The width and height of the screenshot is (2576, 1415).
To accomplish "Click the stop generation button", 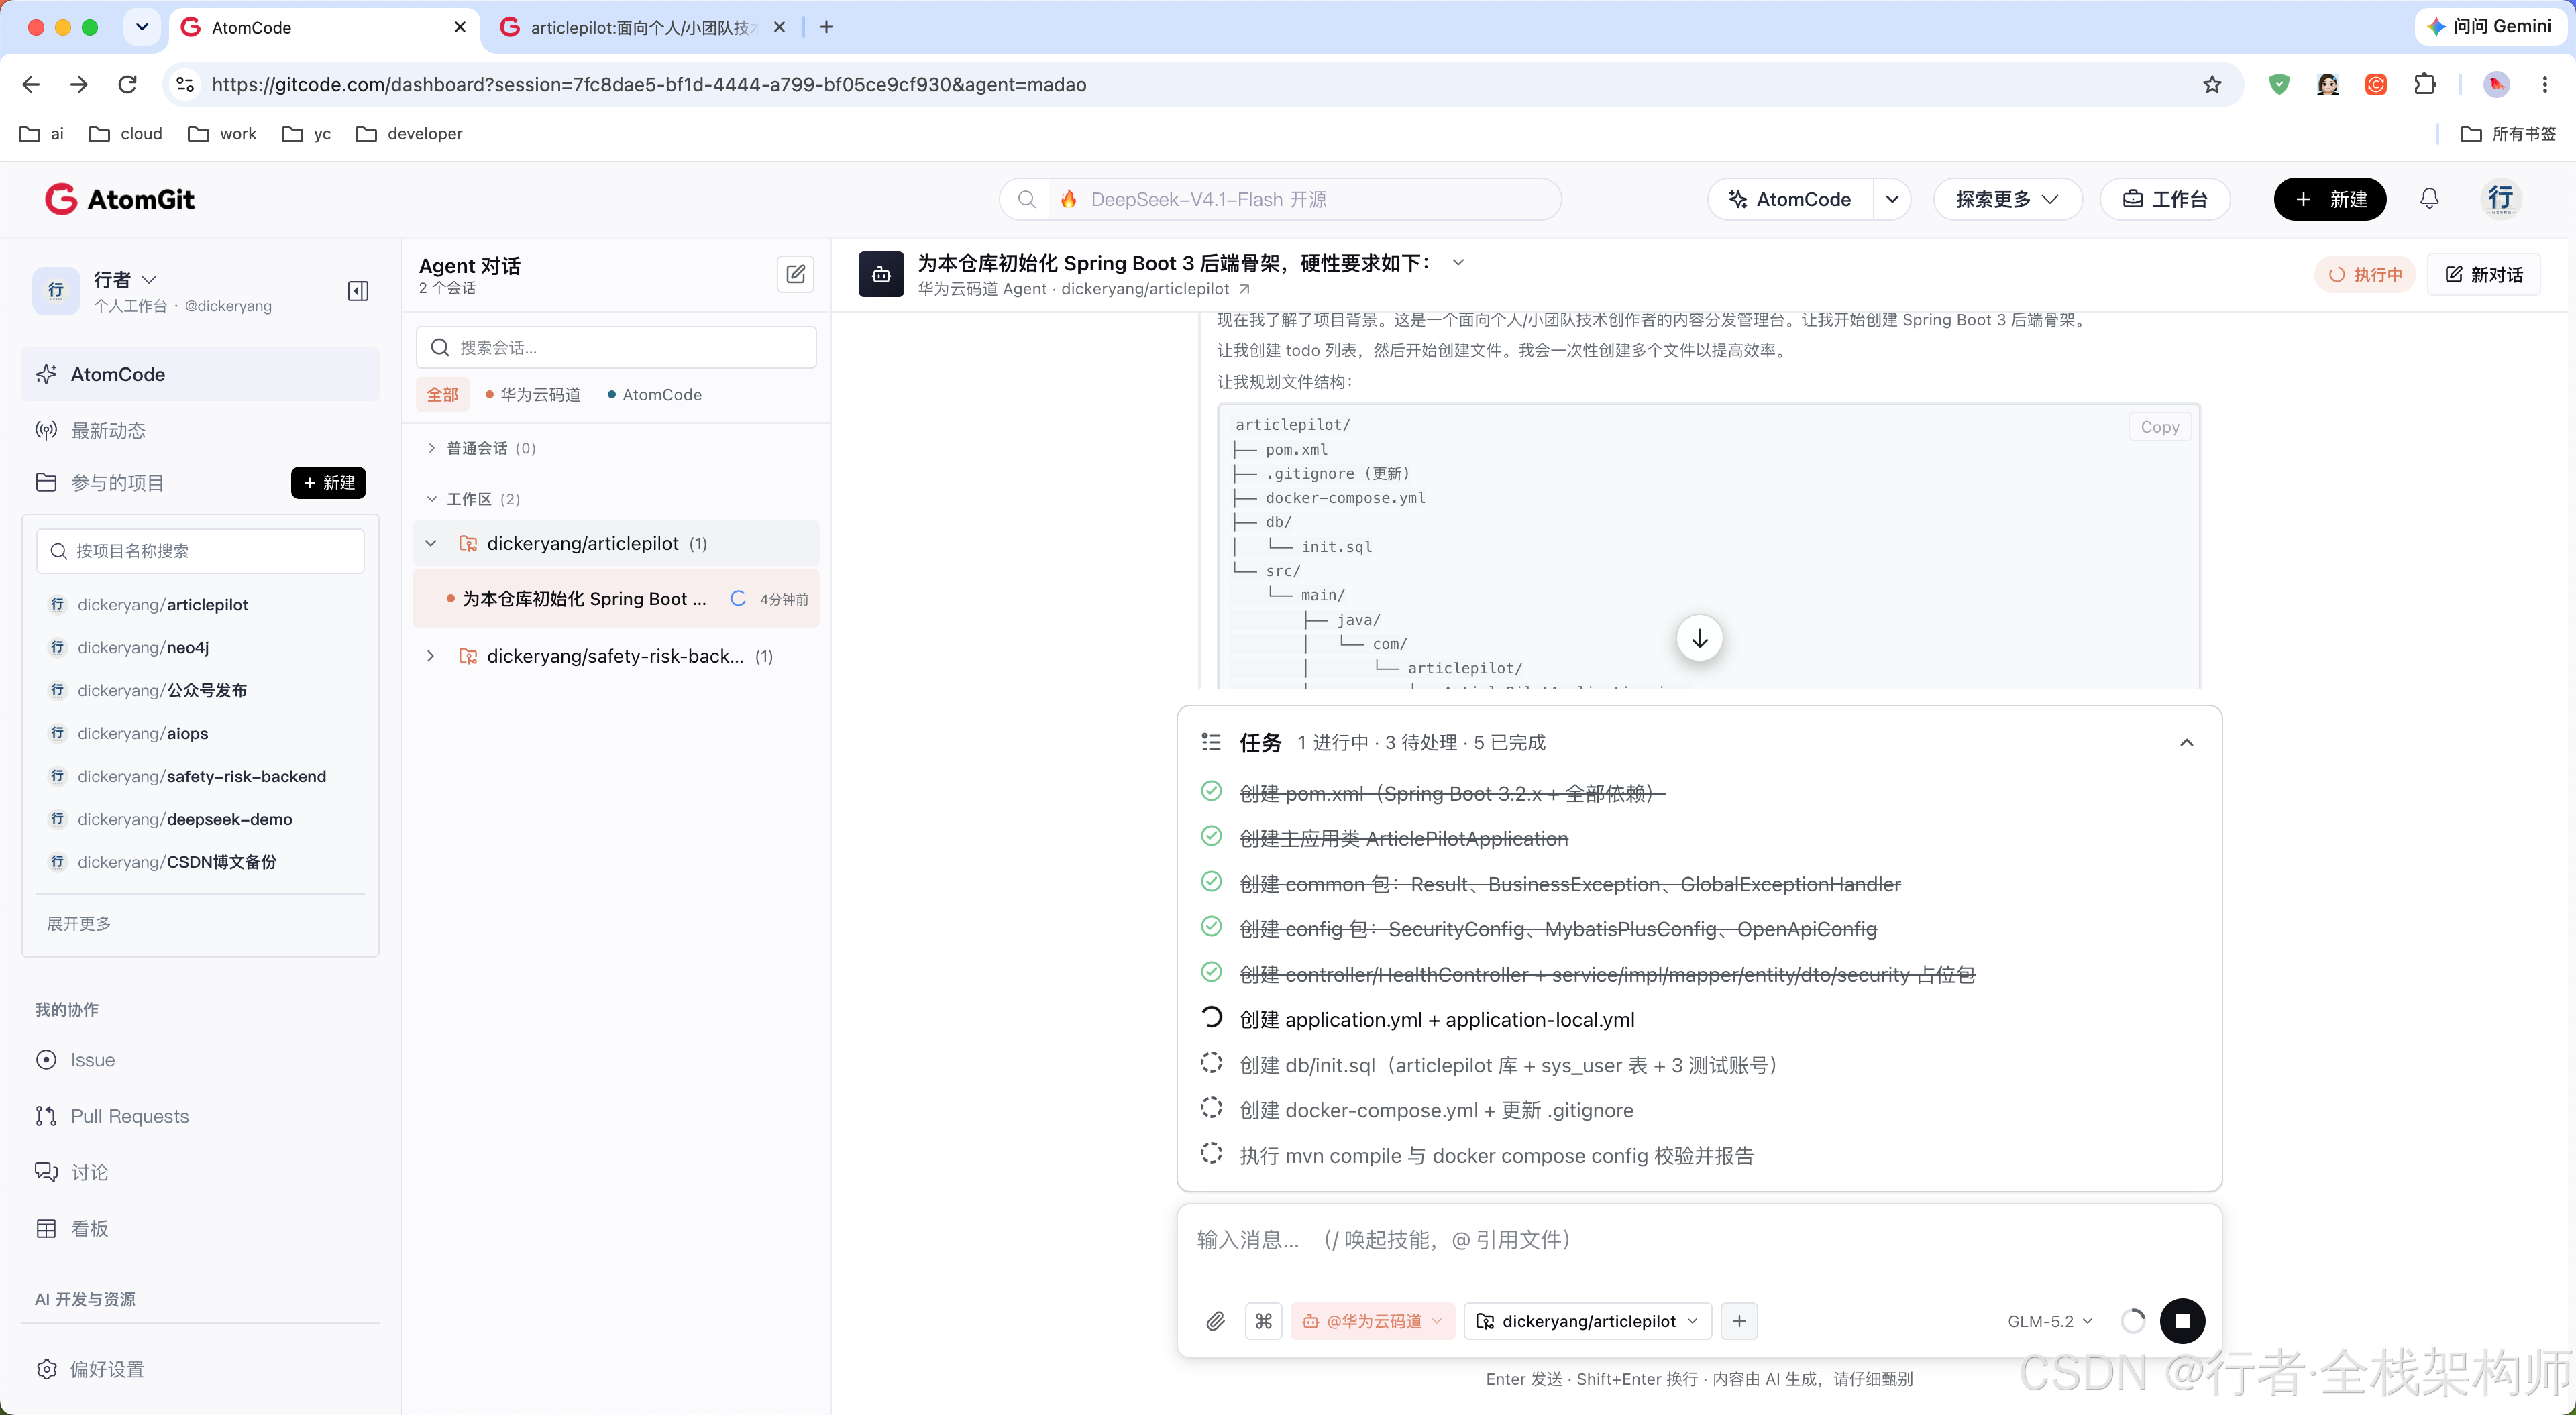I will [x=2183, y=1321].
